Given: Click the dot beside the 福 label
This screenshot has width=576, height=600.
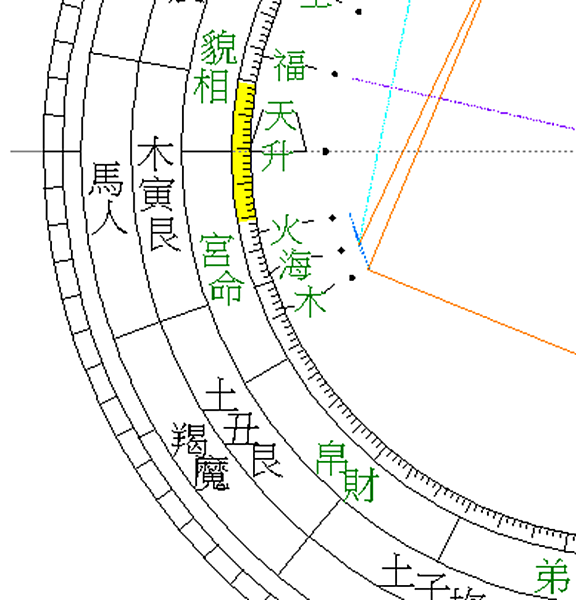Looking at the screenshot, I should (335, 74).
